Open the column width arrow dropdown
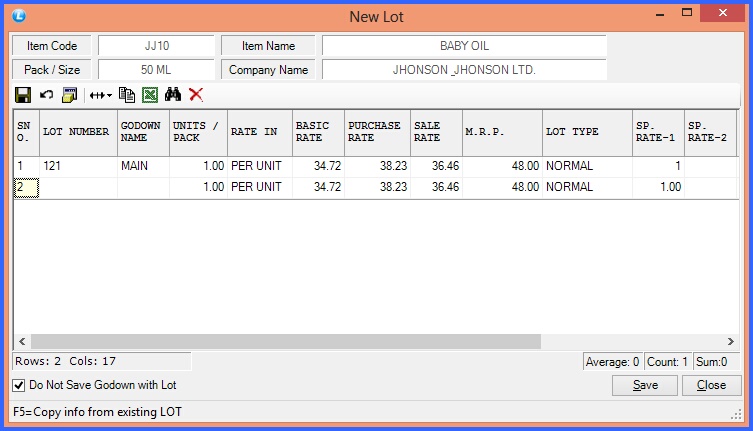The image size is (753, 431). pos(100,95)
